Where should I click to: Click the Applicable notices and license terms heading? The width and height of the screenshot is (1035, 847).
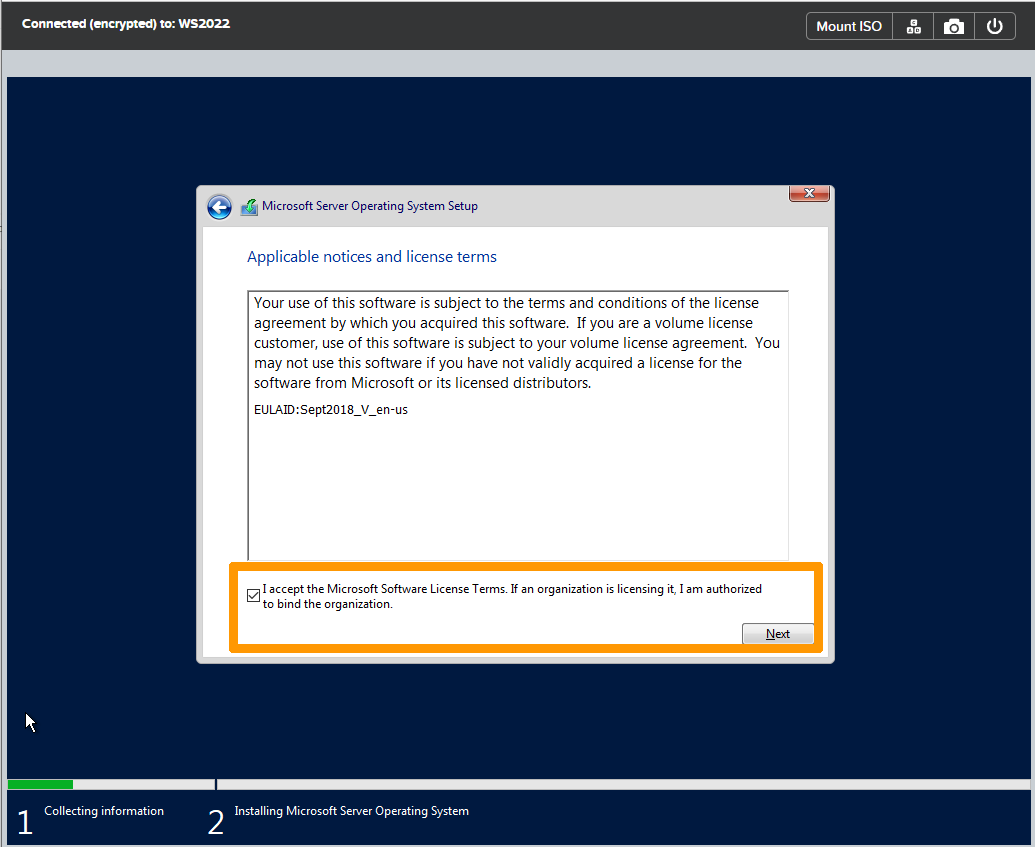(x=371, y=257)
